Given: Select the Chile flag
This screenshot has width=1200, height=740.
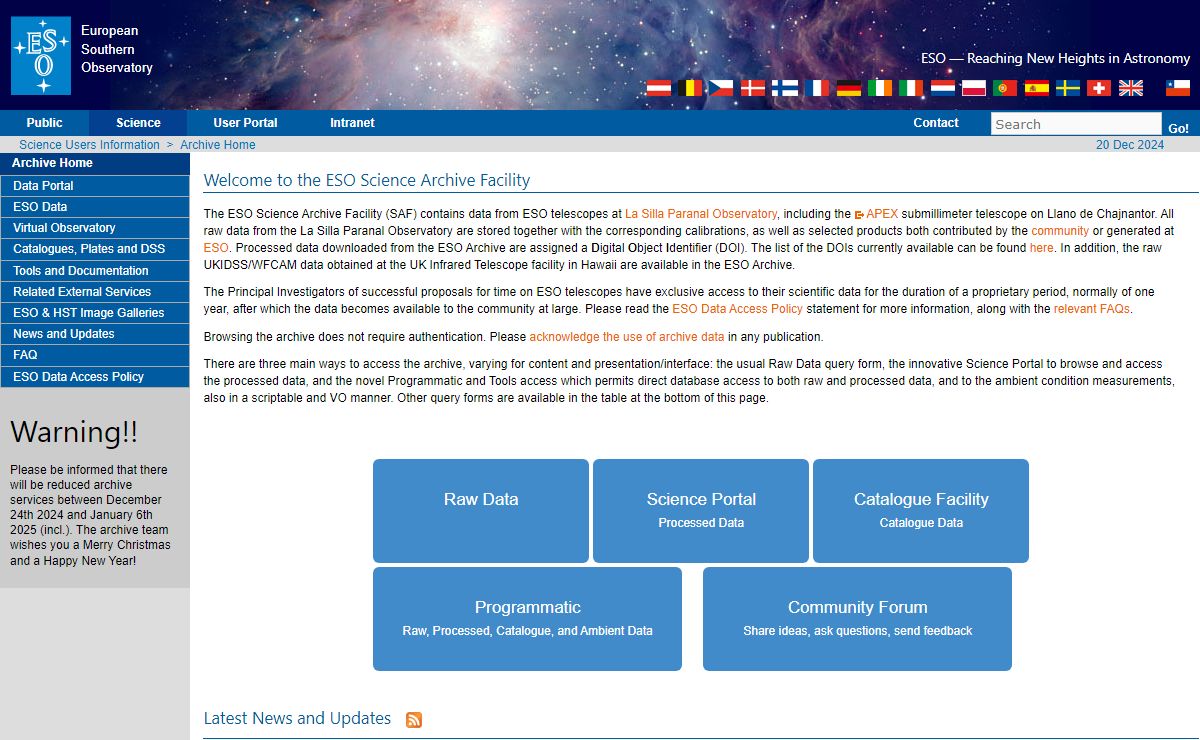Looking at the screenshot, I should point(1179,88).
